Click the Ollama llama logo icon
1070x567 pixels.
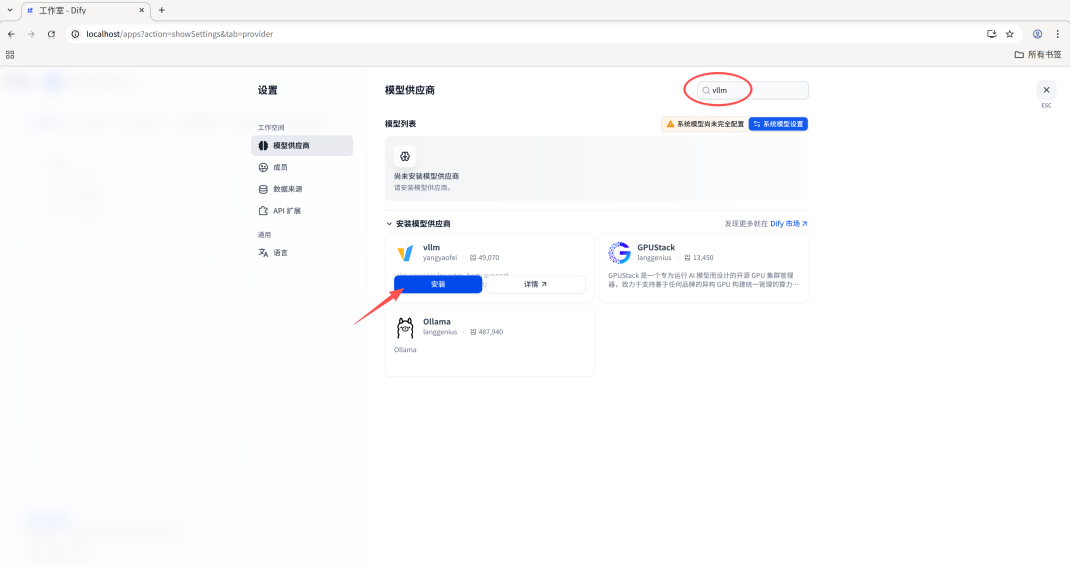[405, 328]
